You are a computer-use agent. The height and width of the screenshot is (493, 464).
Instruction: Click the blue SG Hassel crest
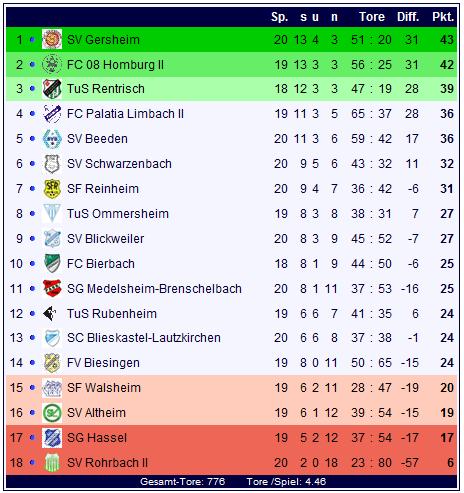tap(52, 438)
